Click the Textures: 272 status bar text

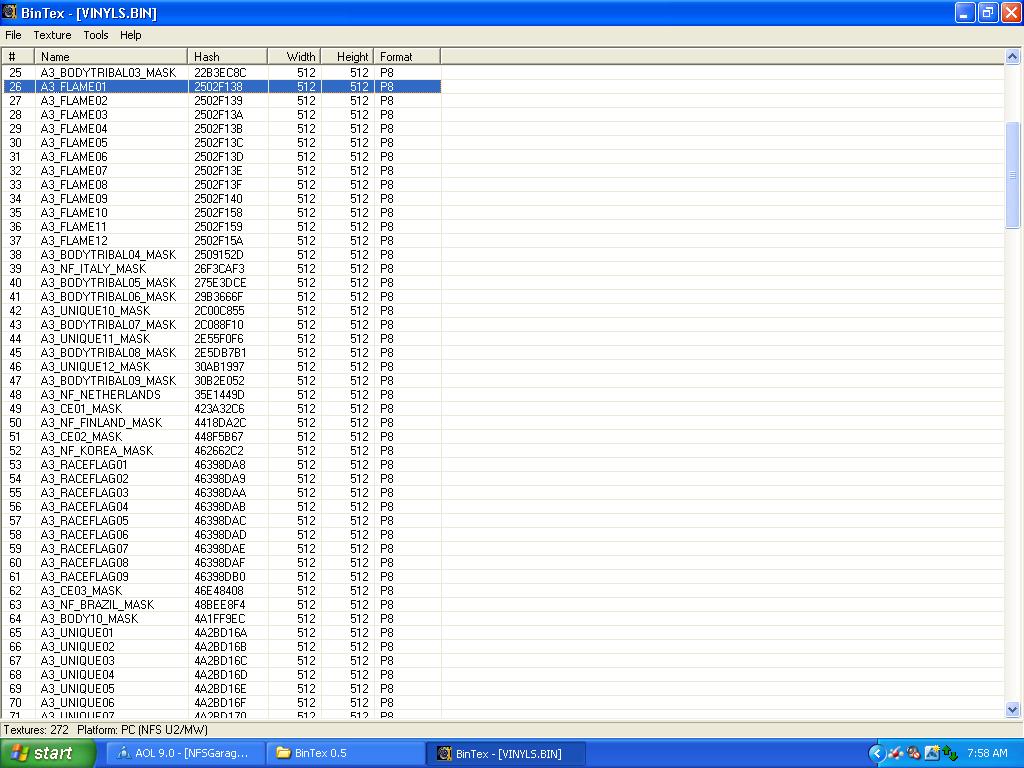click(x=36, y=729)
